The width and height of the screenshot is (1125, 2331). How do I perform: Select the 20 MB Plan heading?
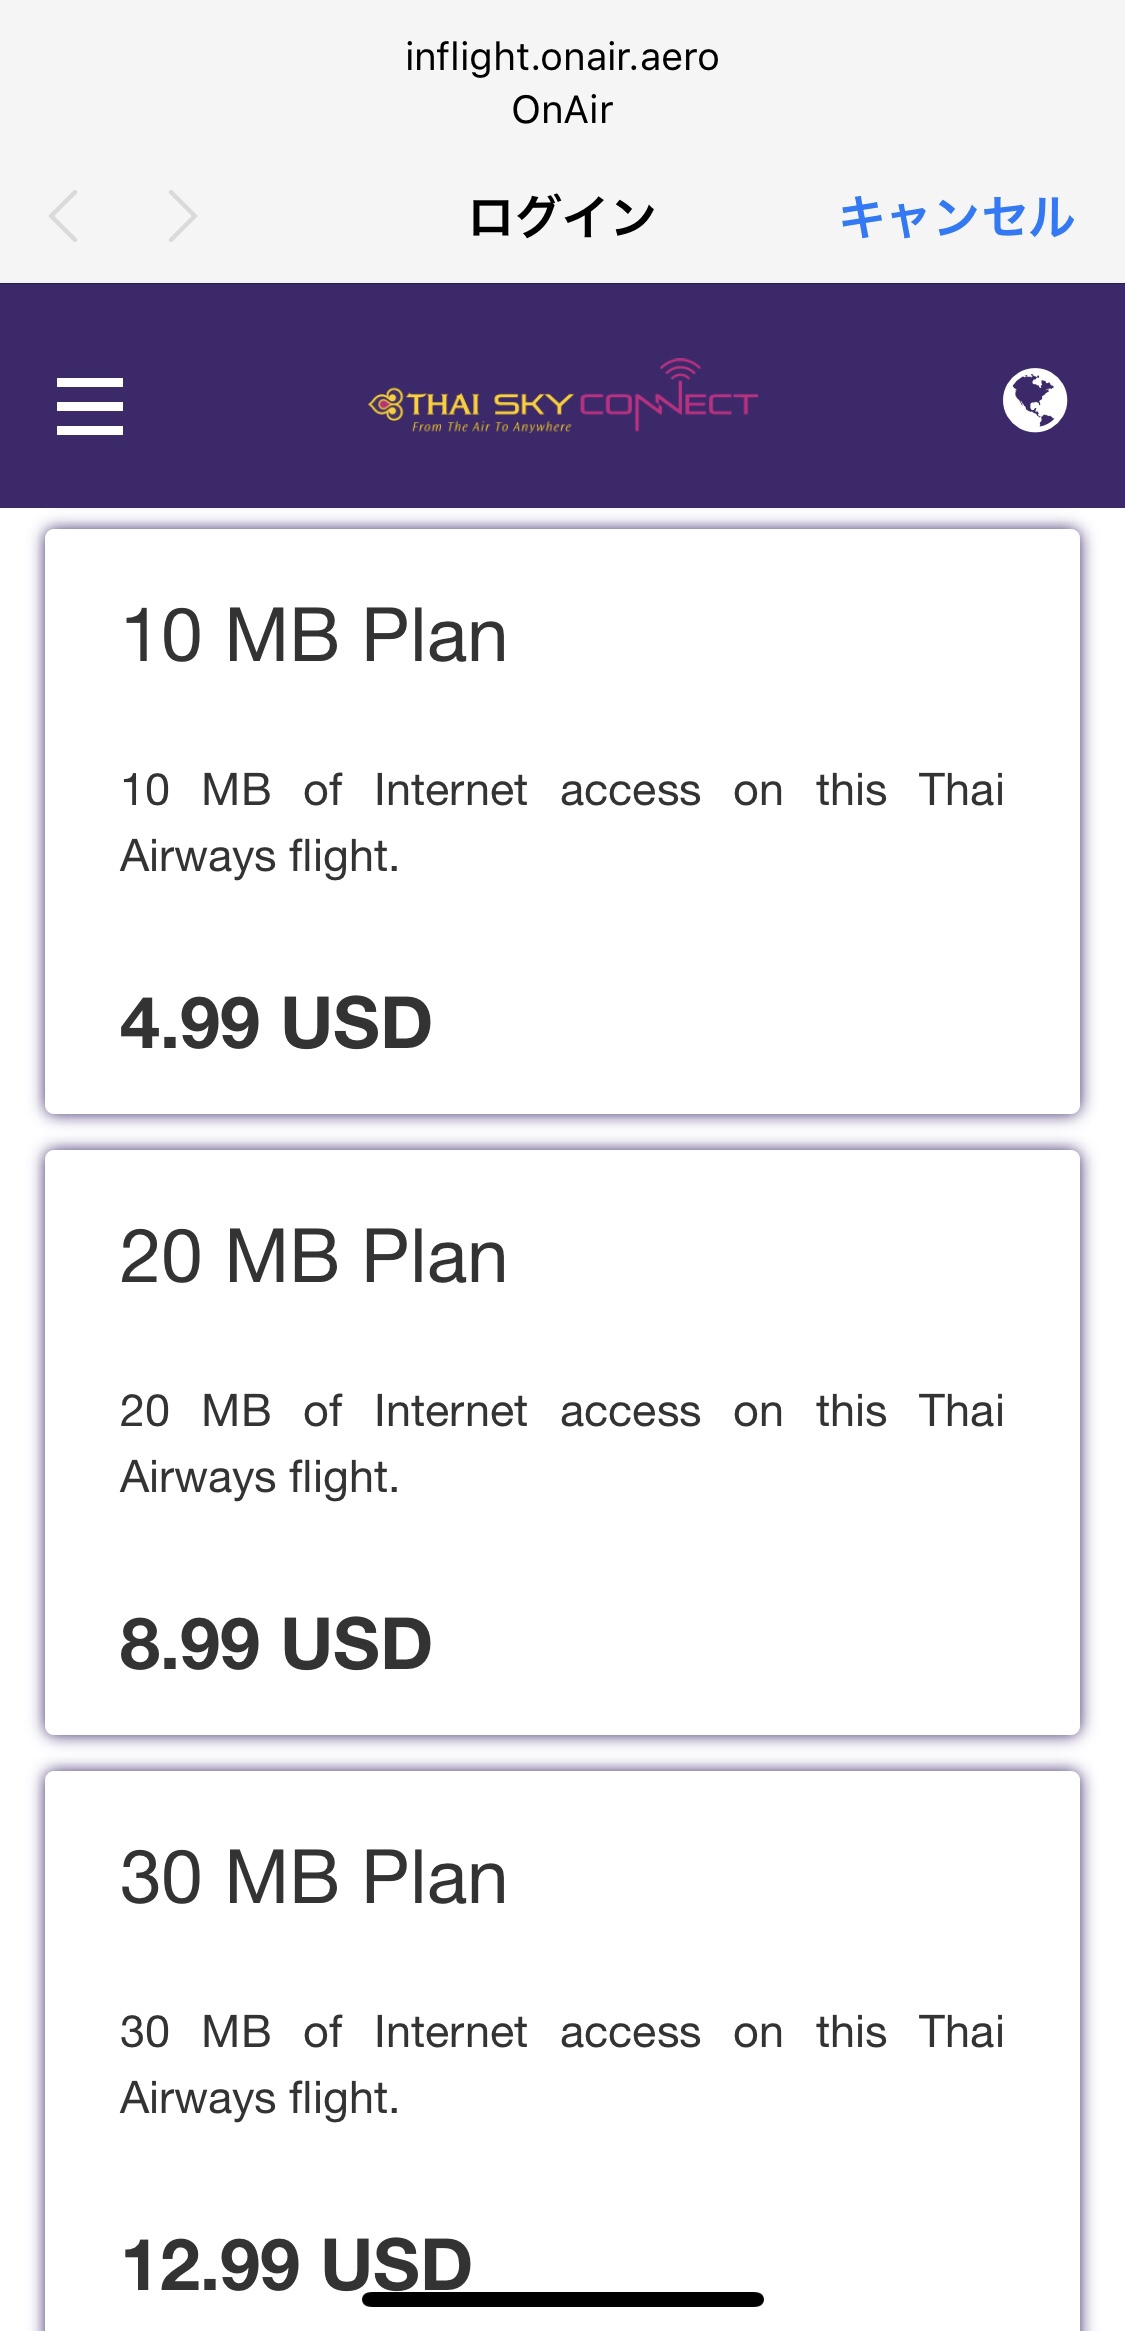314,1257
